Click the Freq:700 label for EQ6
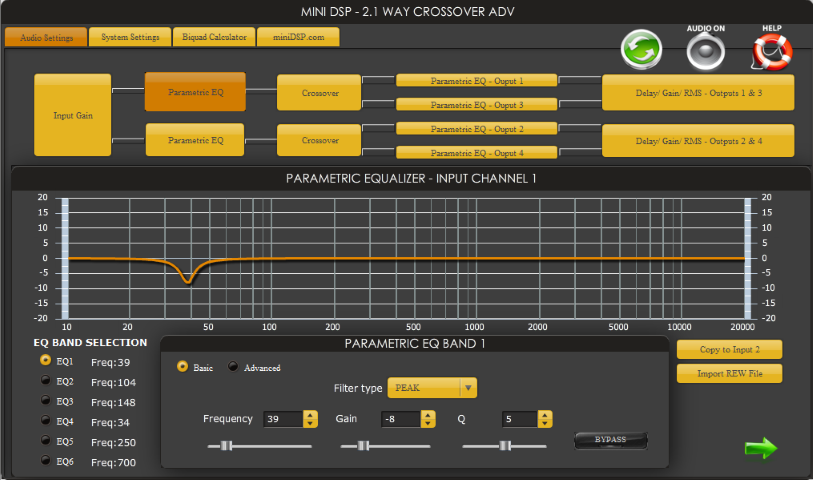The image size is (813, 480). tap(113, 462)
